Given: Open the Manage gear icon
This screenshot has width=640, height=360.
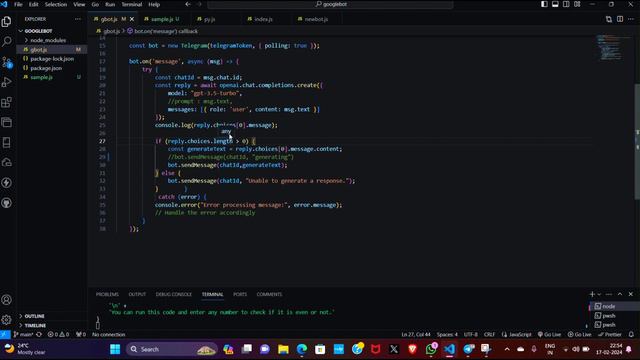Looking at the screenshot, I should (x=7, y=319).
